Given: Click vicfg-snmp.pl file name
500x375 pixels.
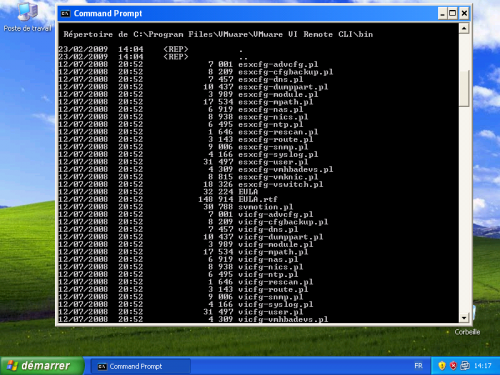Looking at the screenshot, I should pyautogui.click(x=271, y=297).
